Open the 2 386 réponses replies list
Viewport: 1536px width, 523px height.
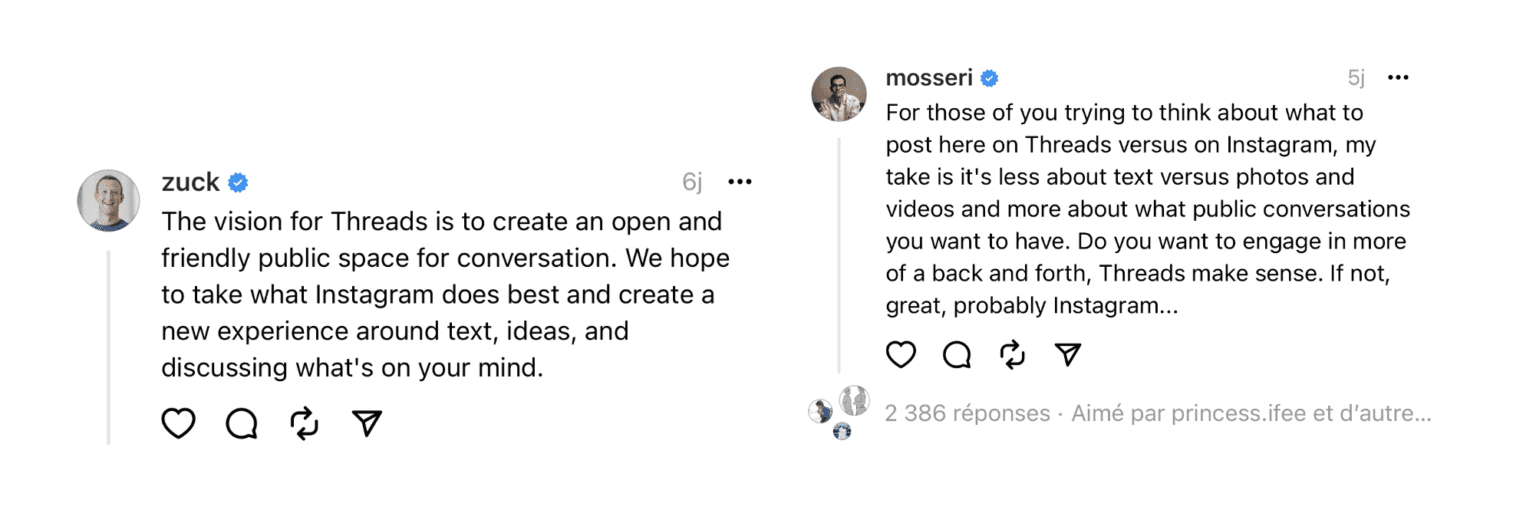coord(967,413)
